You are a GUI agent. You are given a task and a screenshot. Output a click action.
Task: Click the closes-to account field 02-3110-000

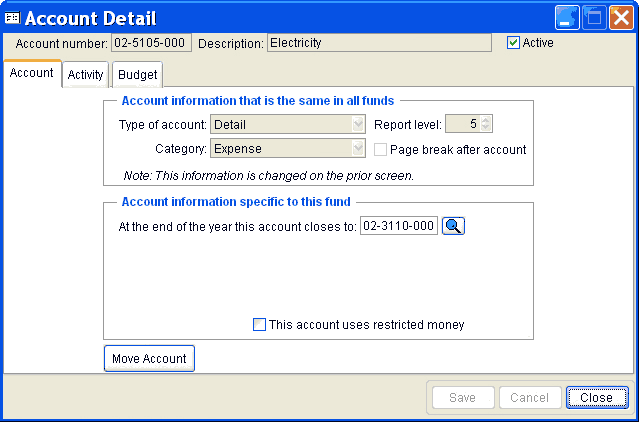[399, 226]
